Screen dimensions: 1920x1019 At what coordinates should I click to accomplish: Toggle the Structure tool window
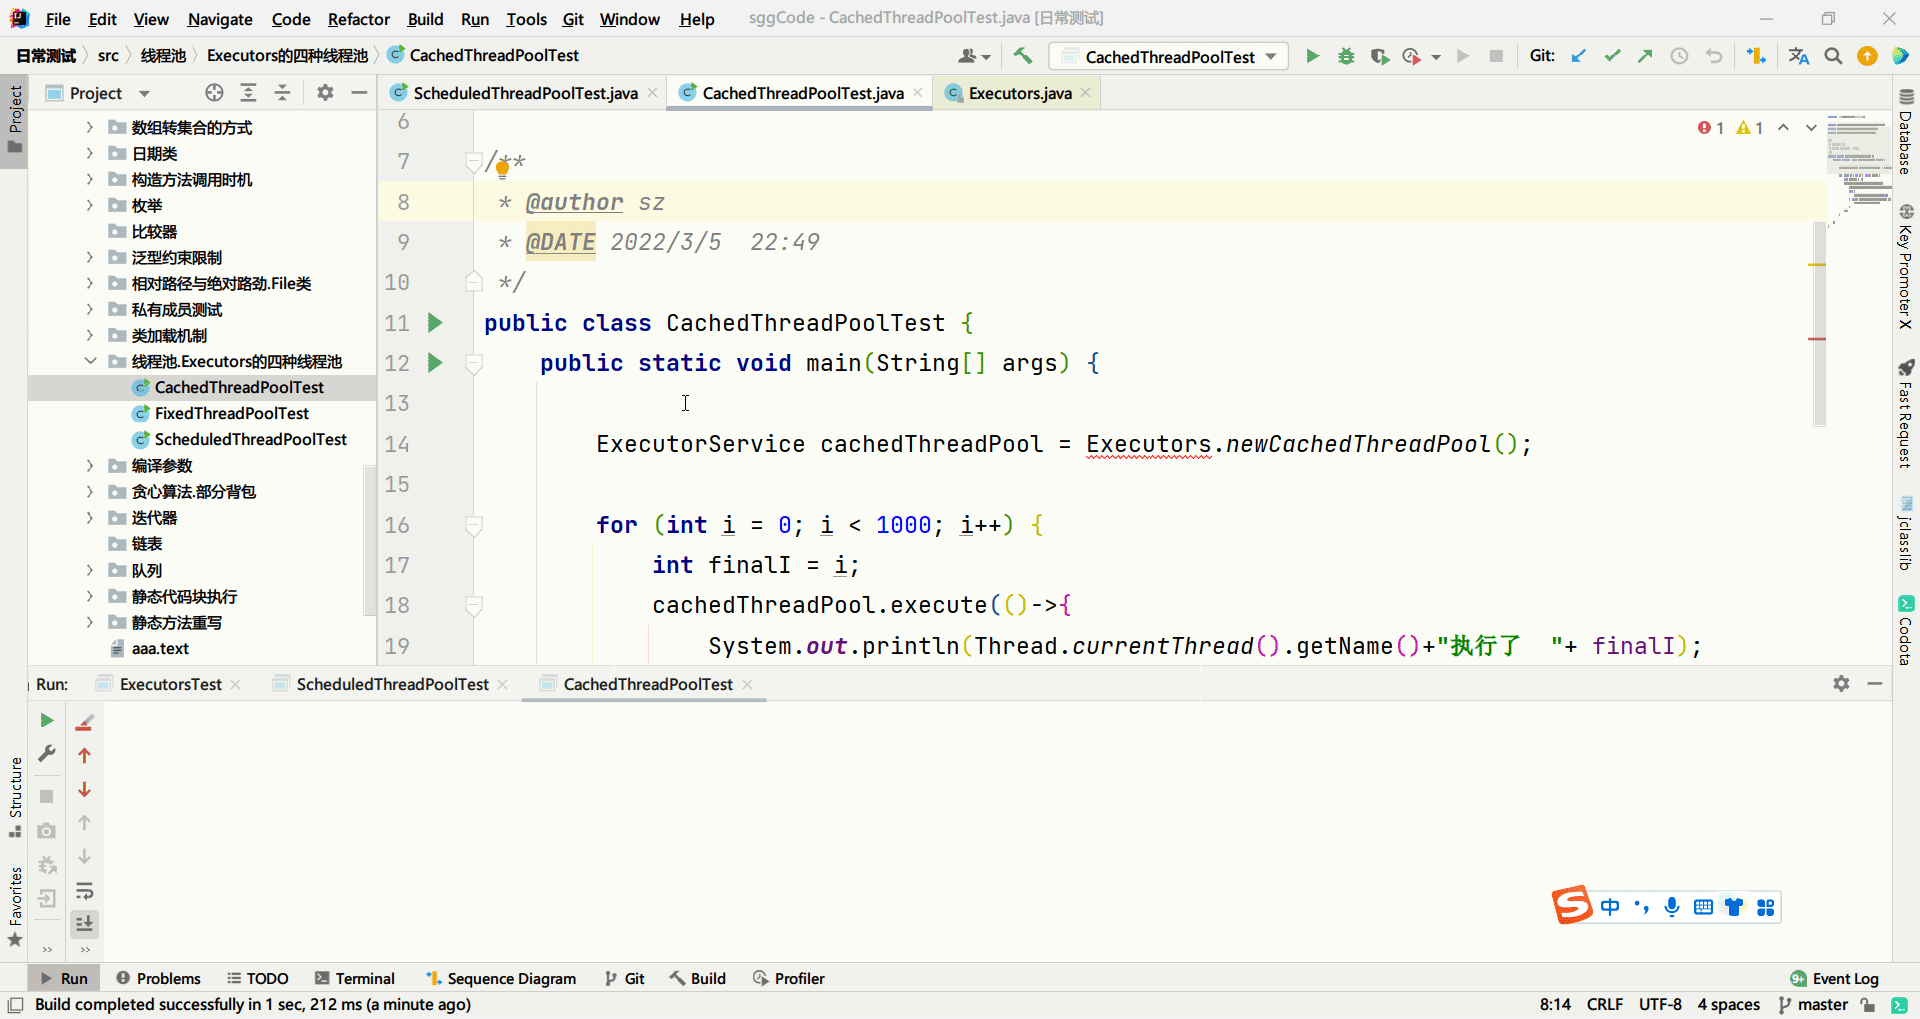click(14, 797)
